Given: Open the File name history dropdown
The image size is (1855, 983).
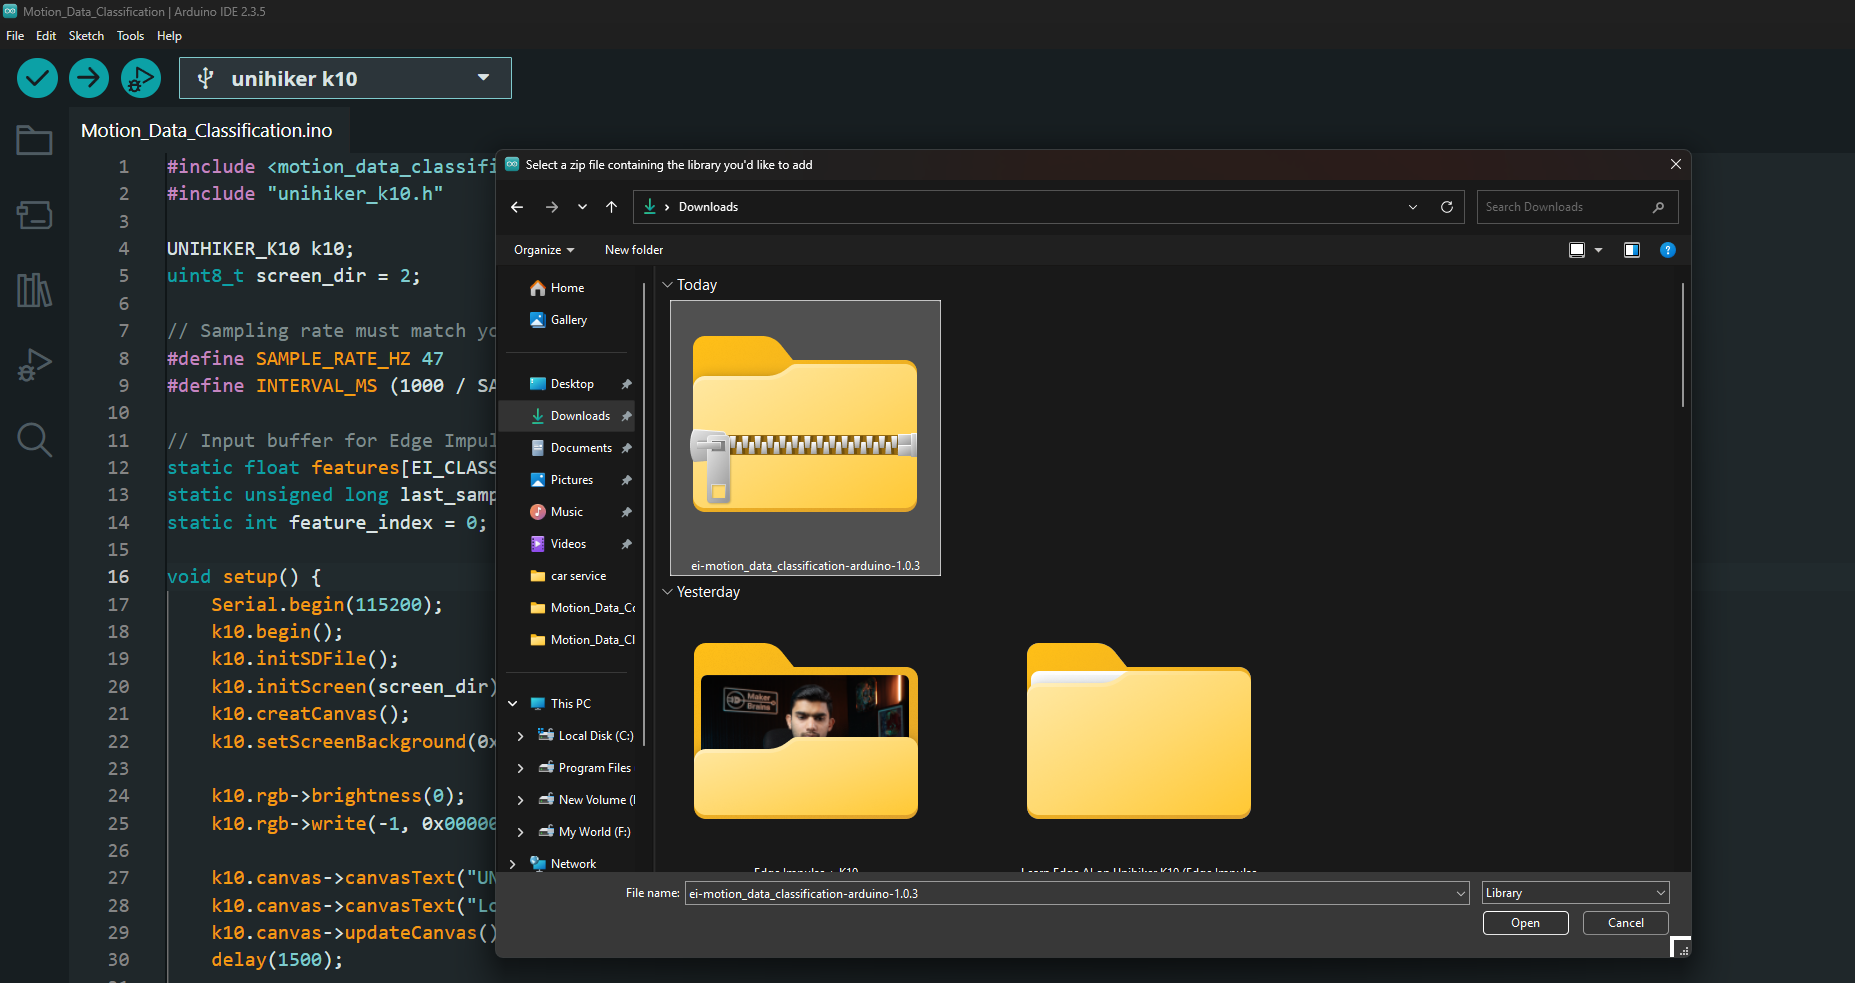Looking at the screenshot, I should (x=1460, y=893).
